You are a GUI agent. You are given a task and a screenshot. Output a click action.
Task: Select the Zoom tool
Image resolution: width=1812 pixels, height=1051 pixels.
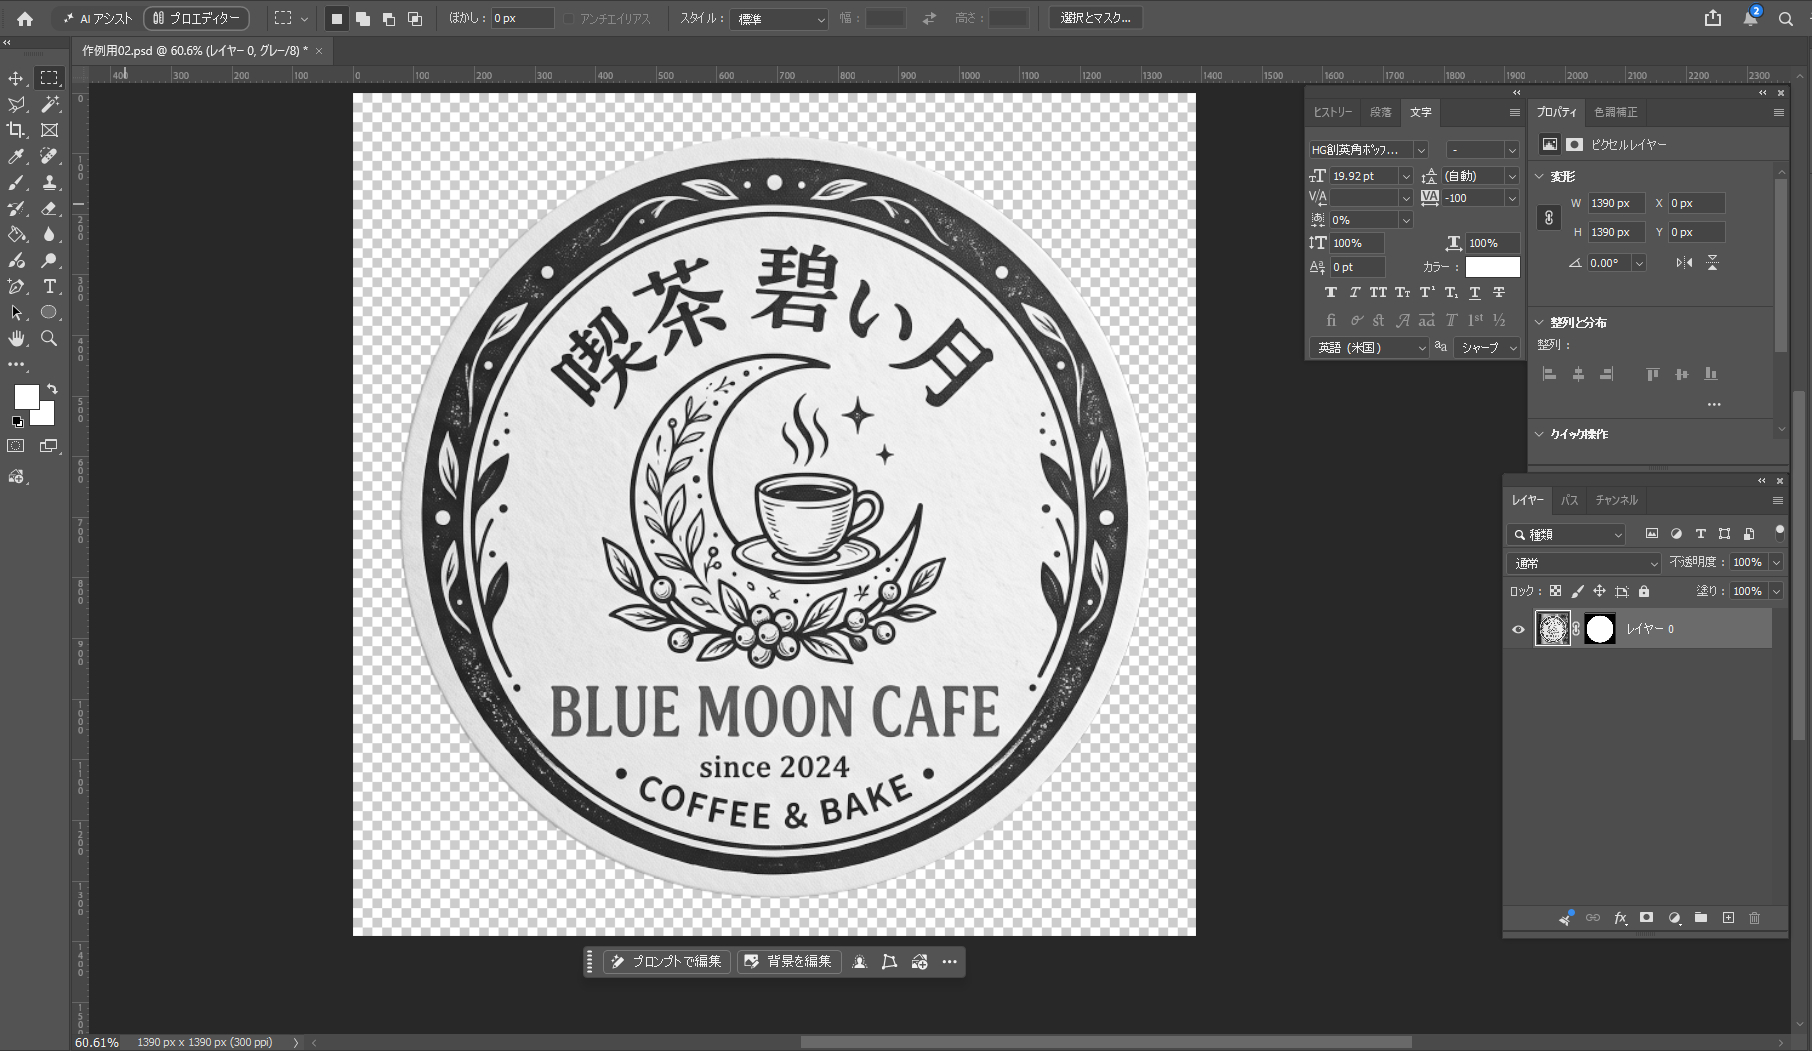click(49, 338)
